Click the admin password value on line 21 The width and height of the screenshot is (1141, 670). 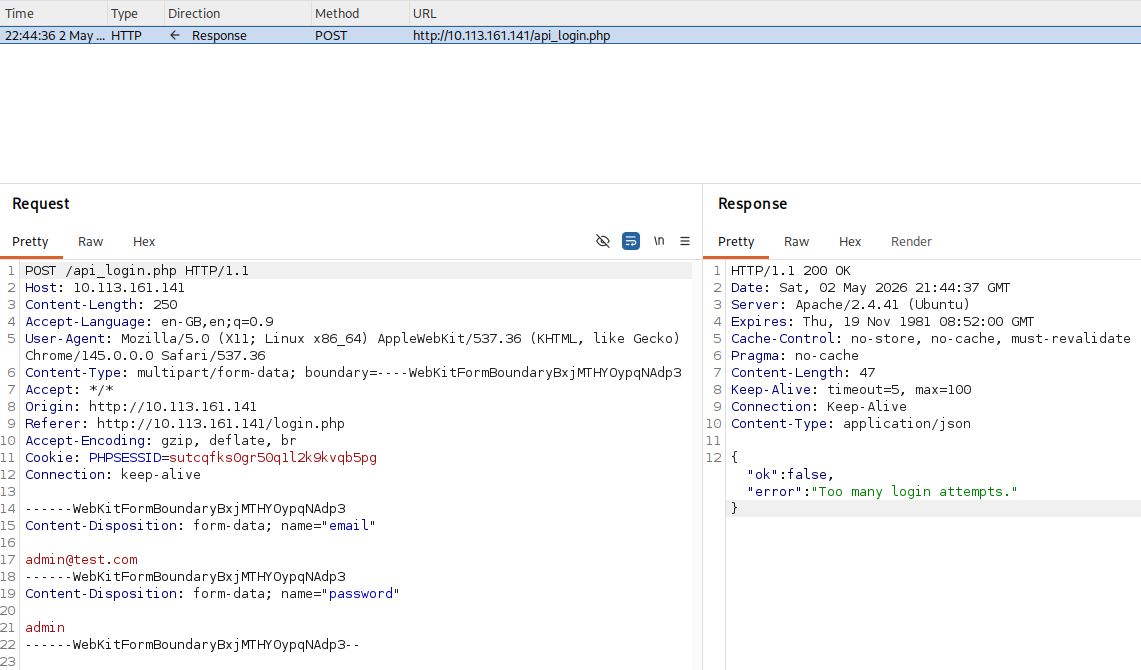(45, 627)
